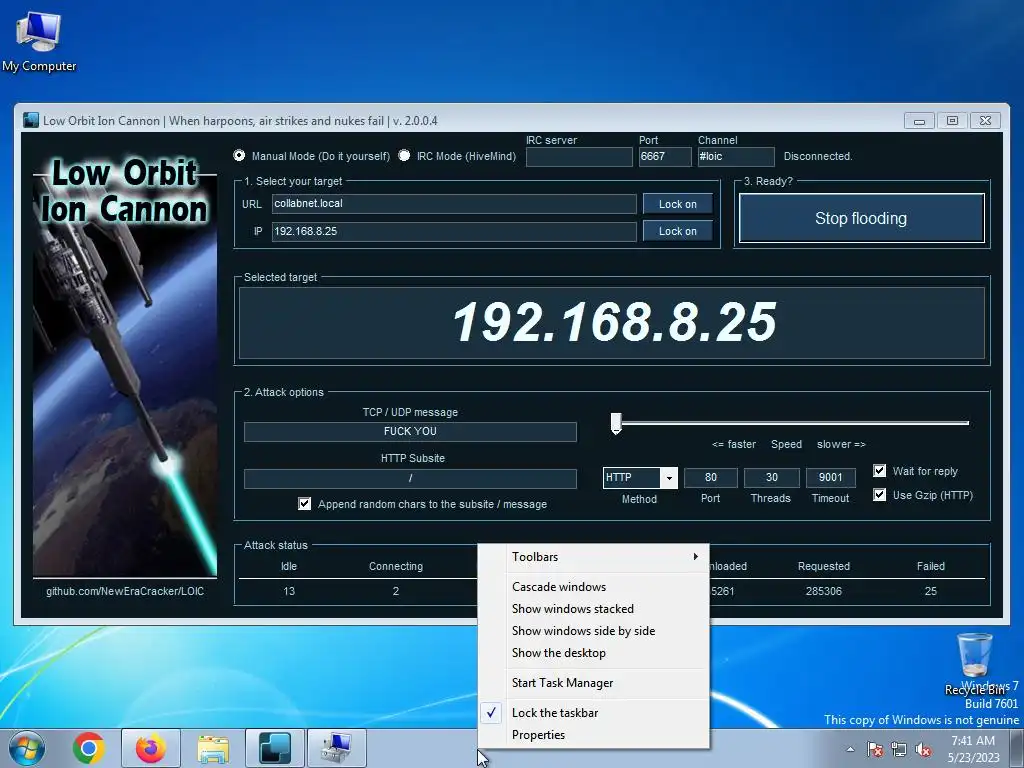
Task: Click the Timeout field 9001
Action: (831, 478)
